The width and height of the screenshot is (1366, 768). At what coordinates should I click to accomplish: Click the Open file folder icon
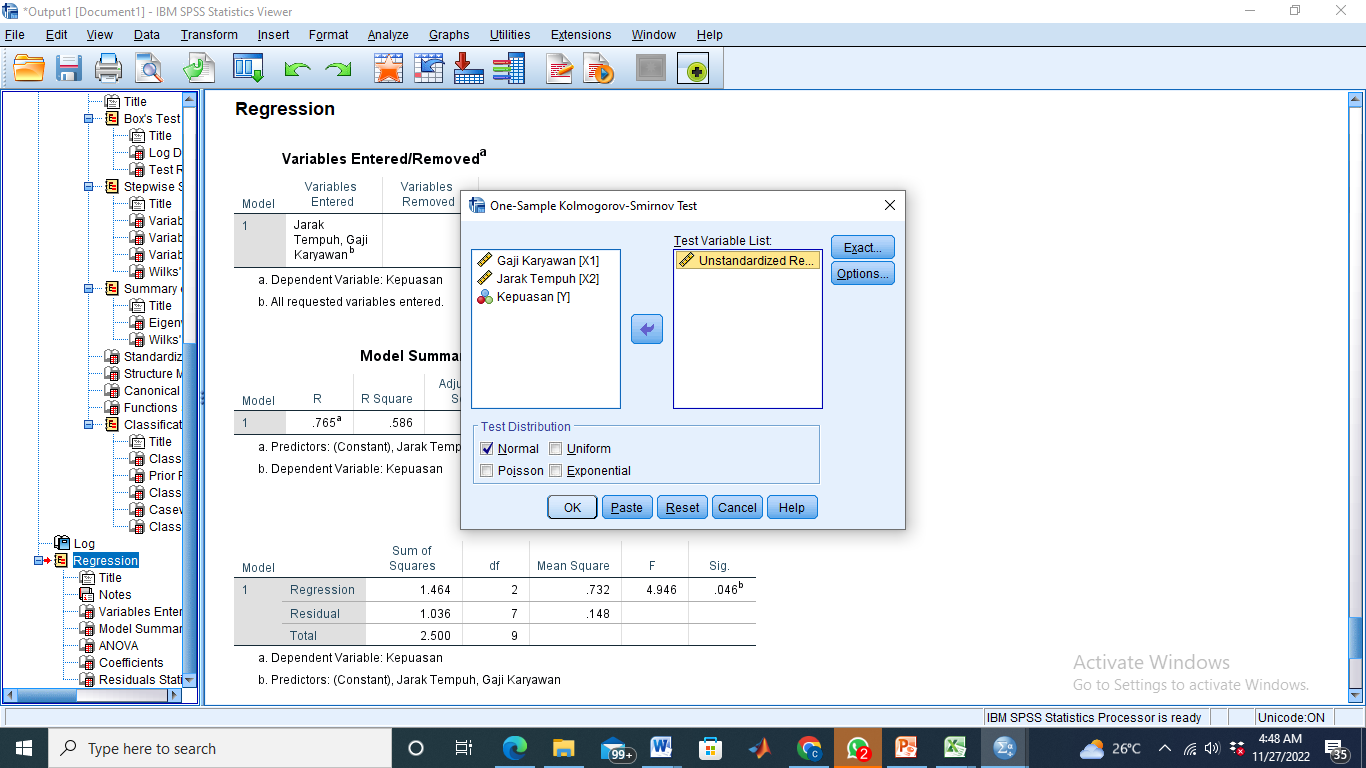point(29,69)
